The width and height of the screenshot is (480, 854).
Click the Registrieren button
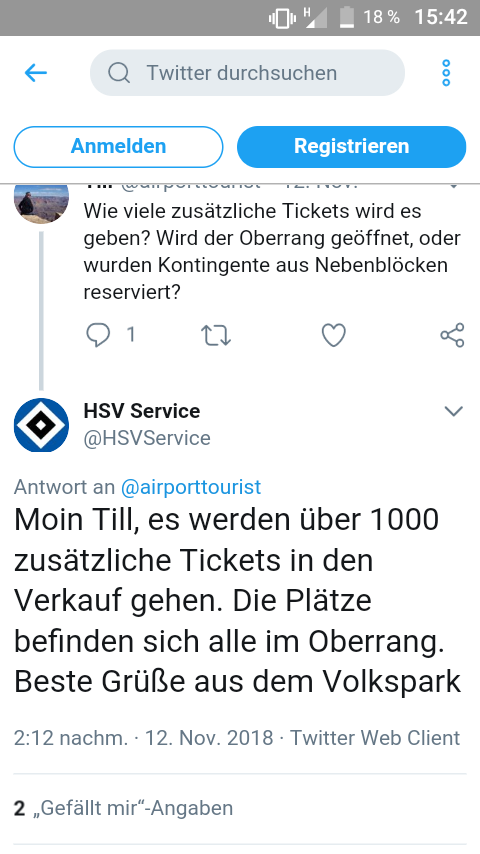(351, 147)
